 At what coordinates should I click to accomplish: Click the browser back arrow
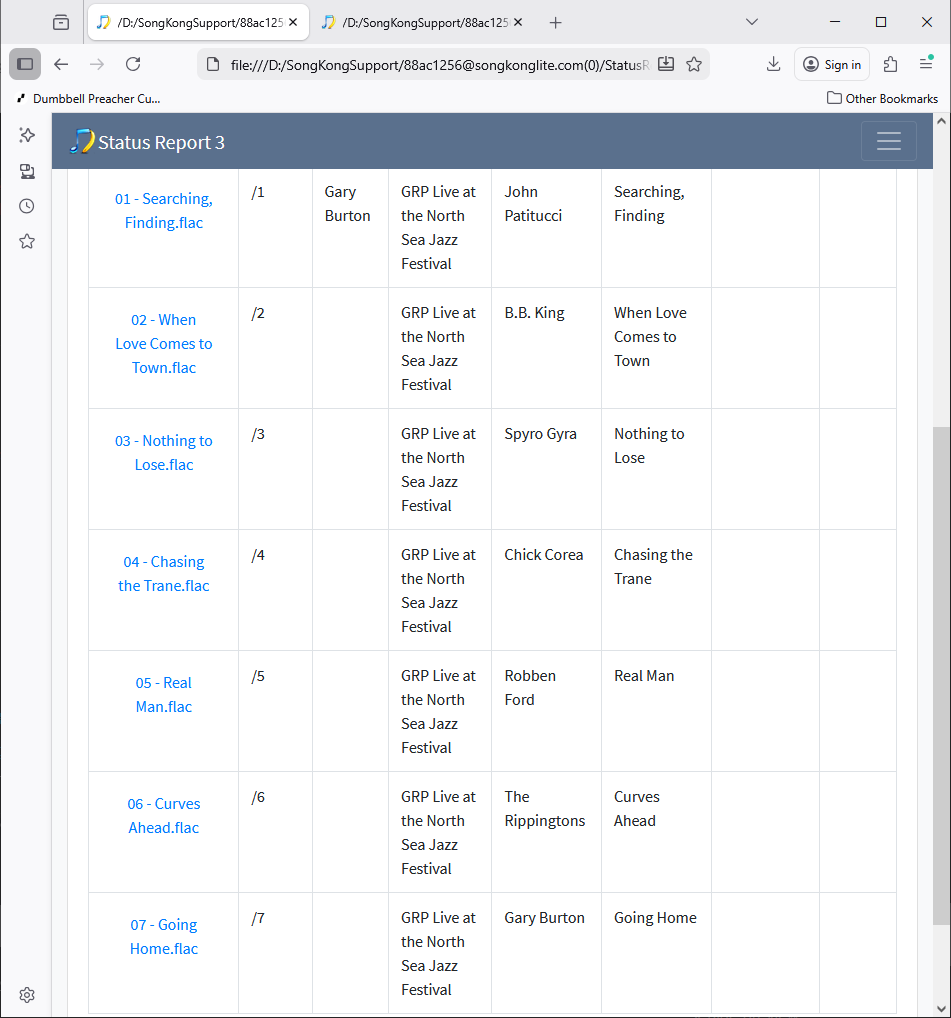tap(61, 64)
